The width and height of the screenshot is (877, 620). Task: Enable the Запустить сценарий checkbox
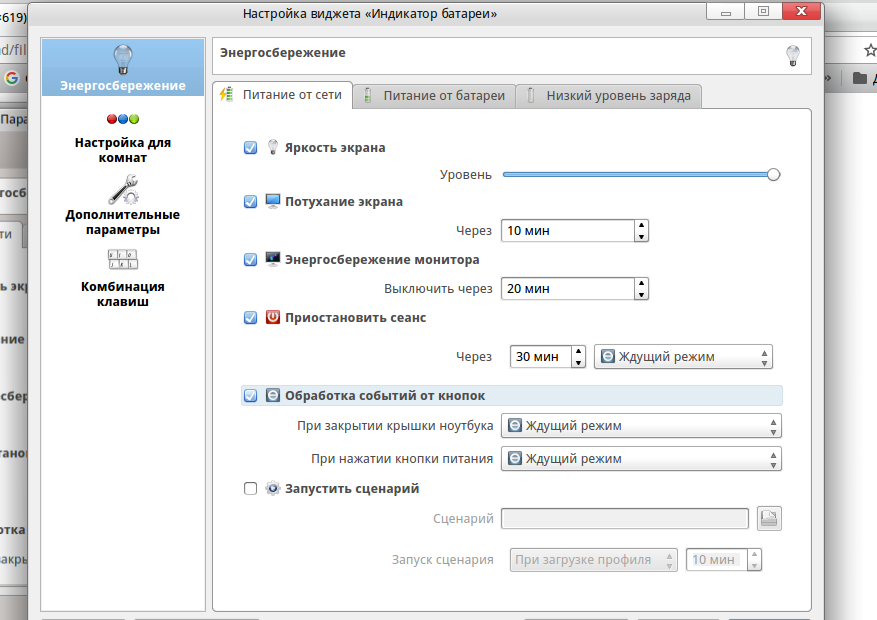pyautogui.click(x=251, y=489)
